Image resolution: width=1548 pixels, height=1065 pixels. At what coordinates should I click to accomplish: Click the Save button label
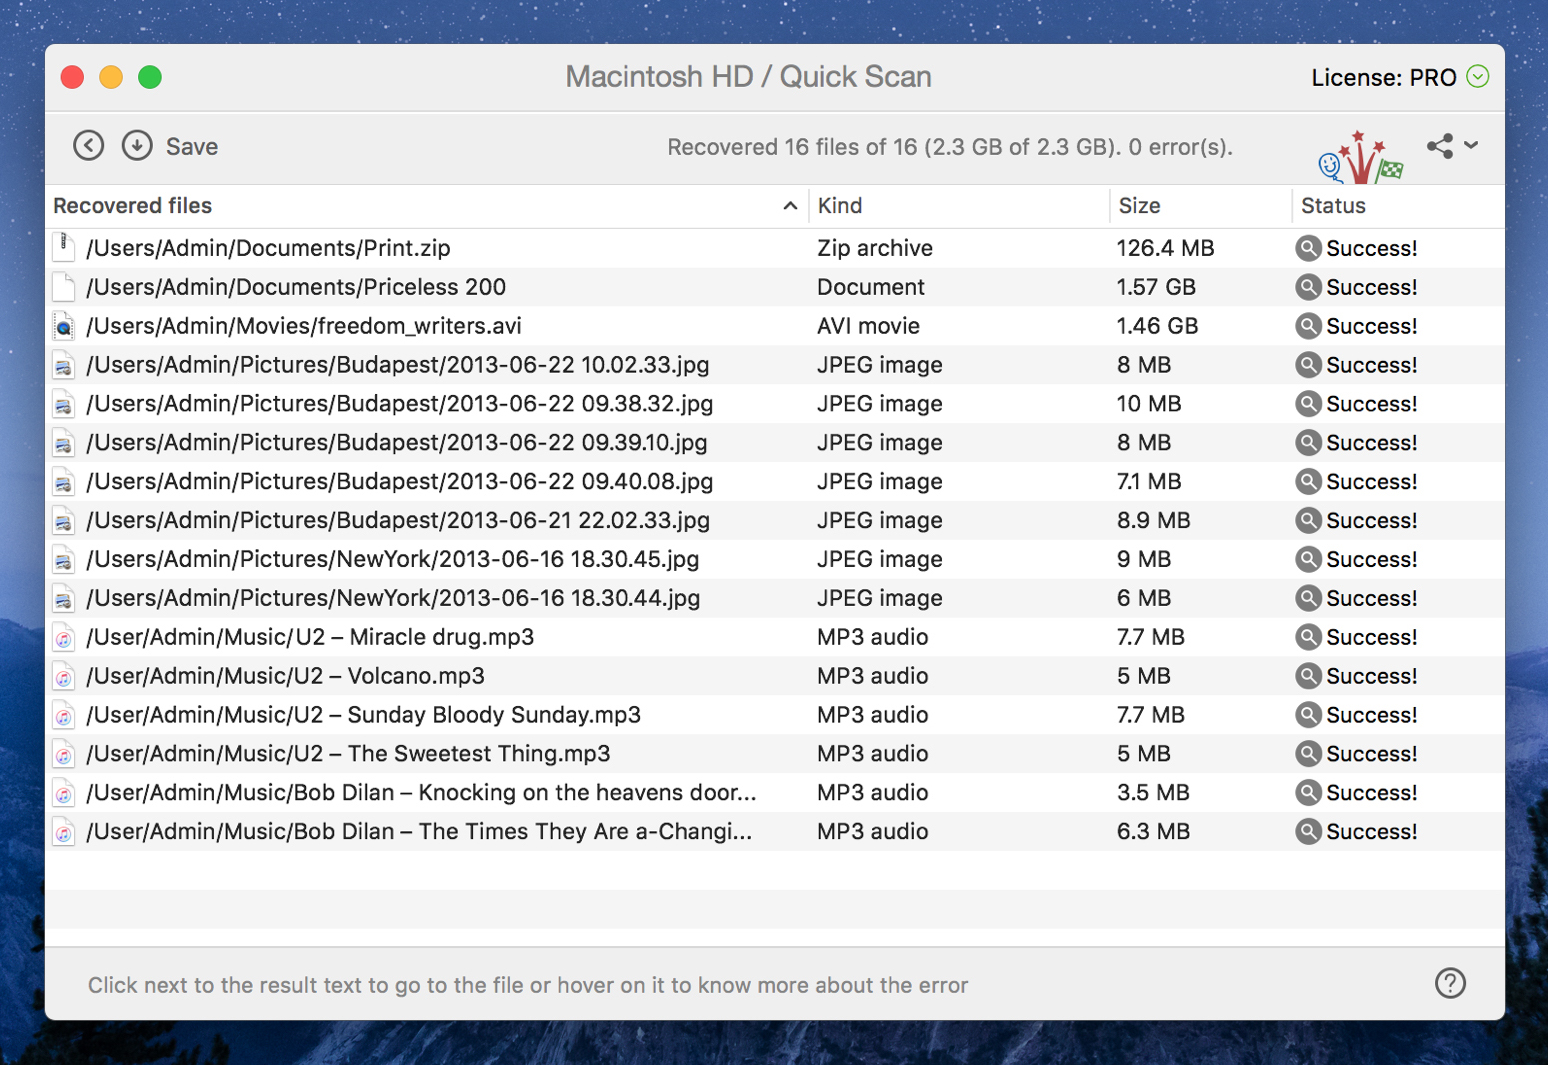pos(192,147)
